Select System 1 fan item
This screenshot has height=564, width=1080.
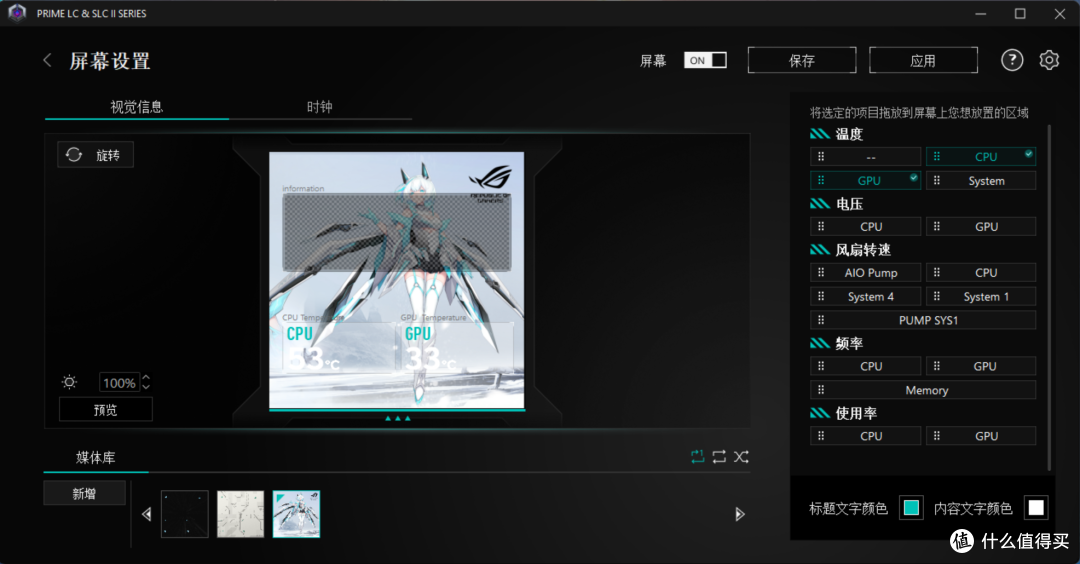[981, 296]
